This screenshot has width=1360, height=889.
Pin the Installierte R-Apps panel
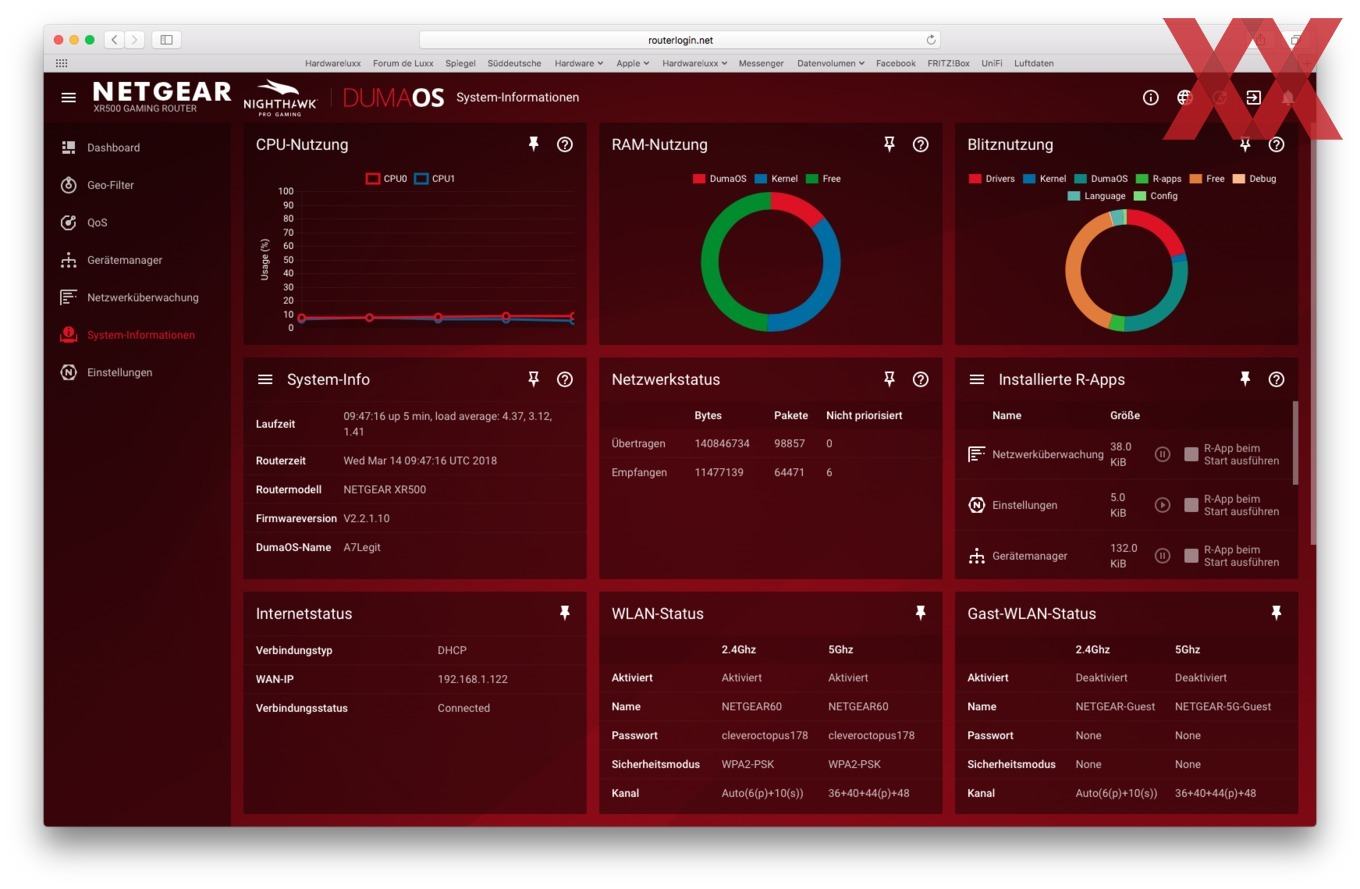point(1245,379)
